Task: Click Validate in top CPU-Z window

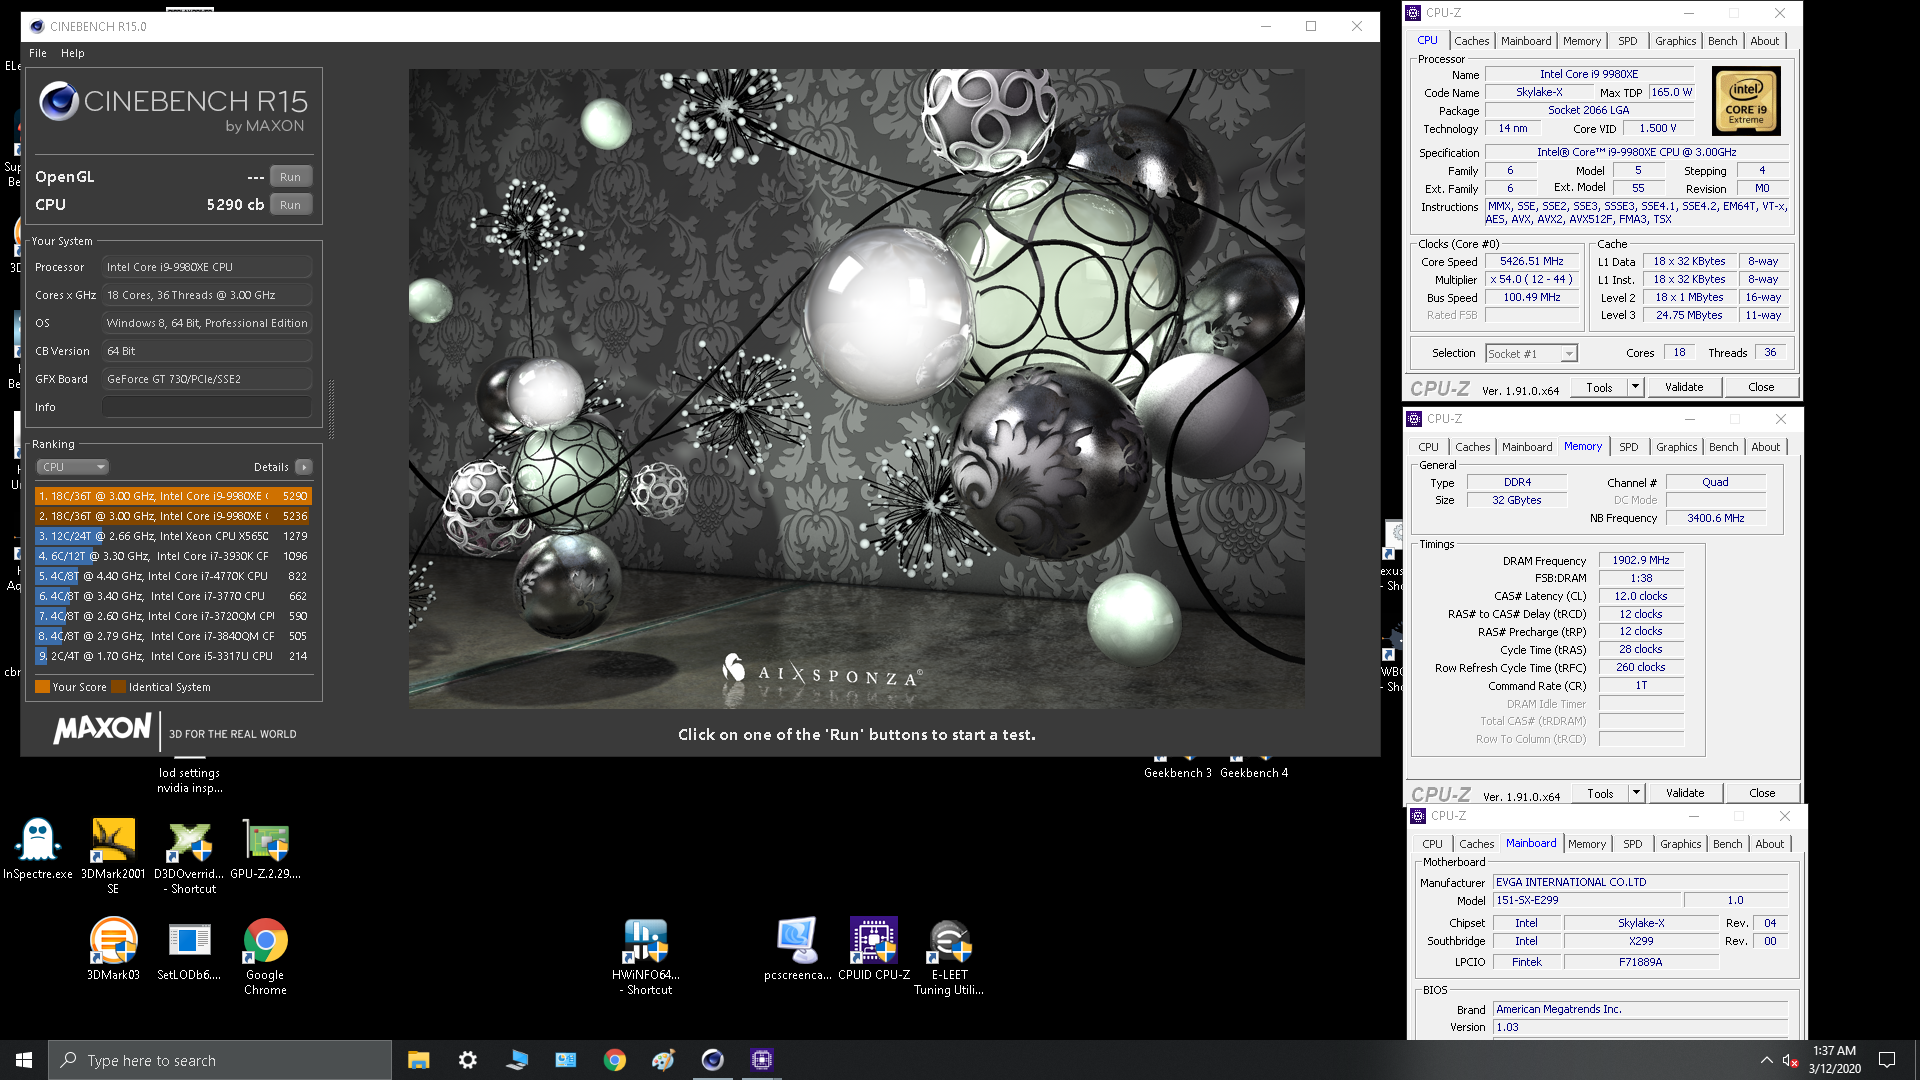Action: (1684, 387)
